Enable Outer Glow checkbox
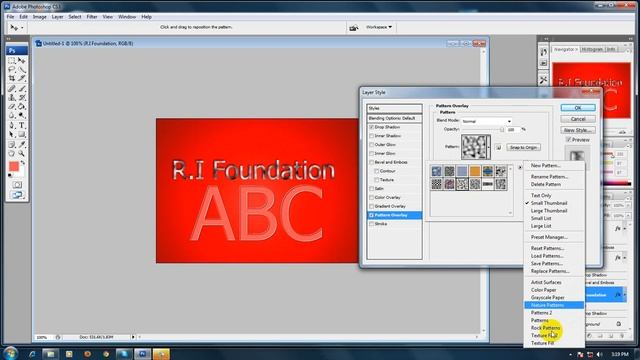 point(371,145)
